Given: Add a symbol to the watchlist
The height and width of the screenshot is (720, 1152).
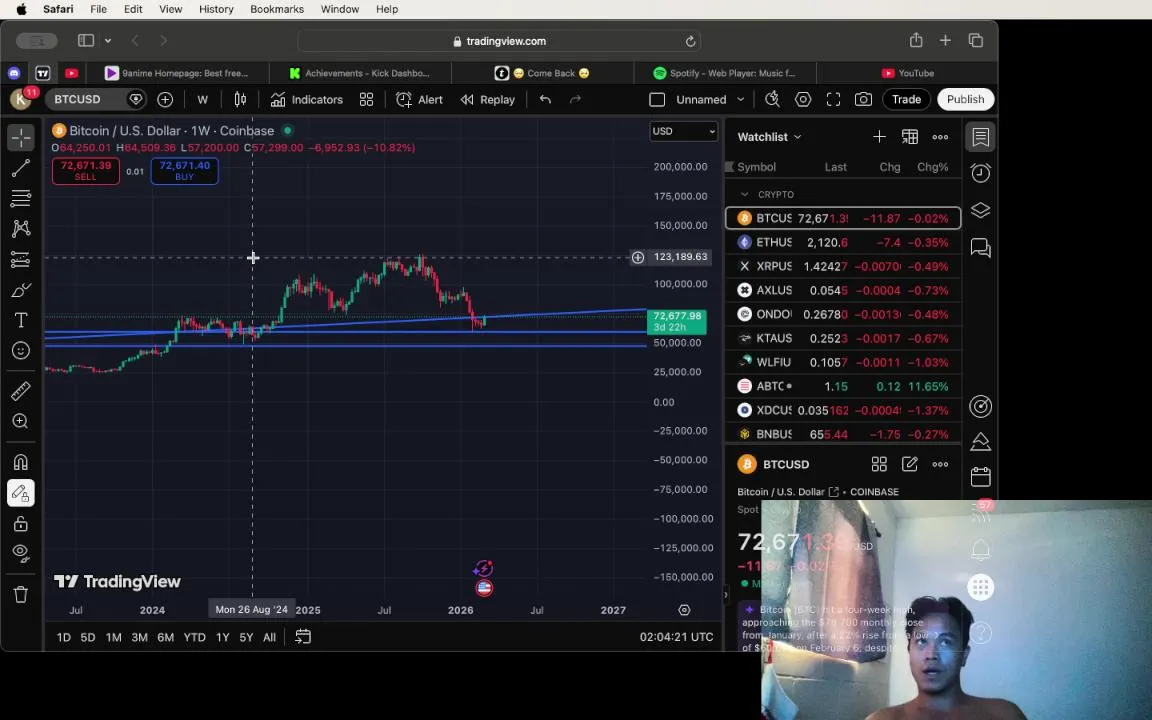Looking at the screenshot, I should [879, 137].
